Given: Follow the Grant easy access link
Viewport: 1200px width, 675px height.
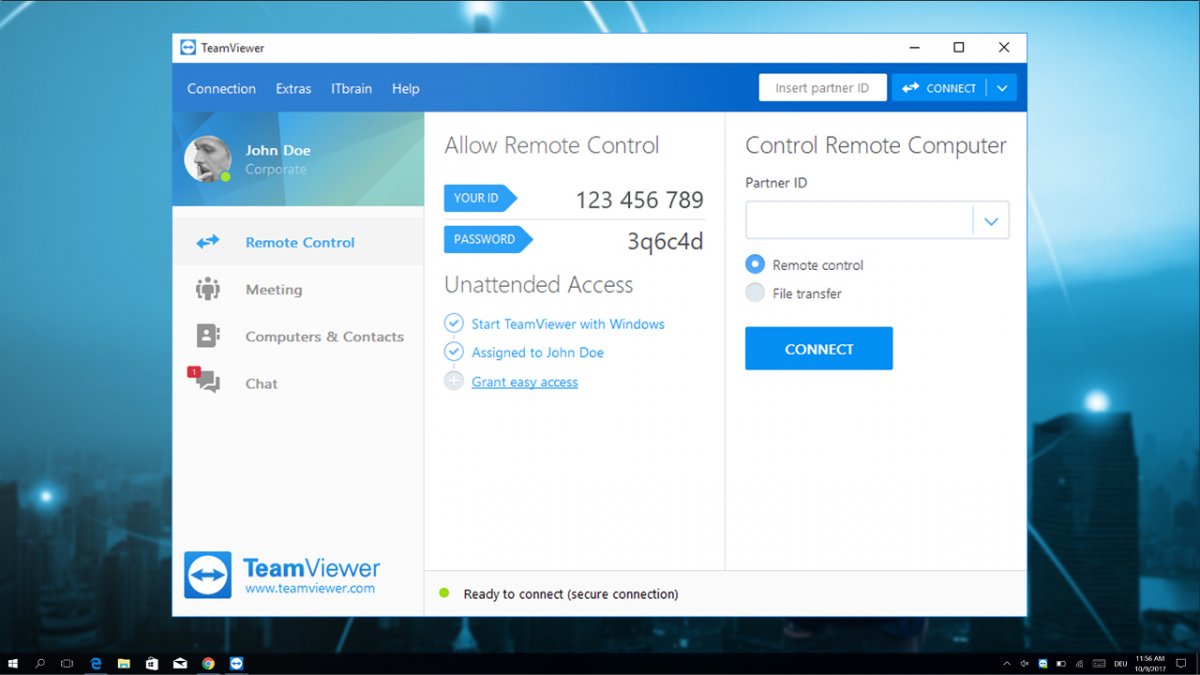Looking at the screenshot, I should [525, 381].
